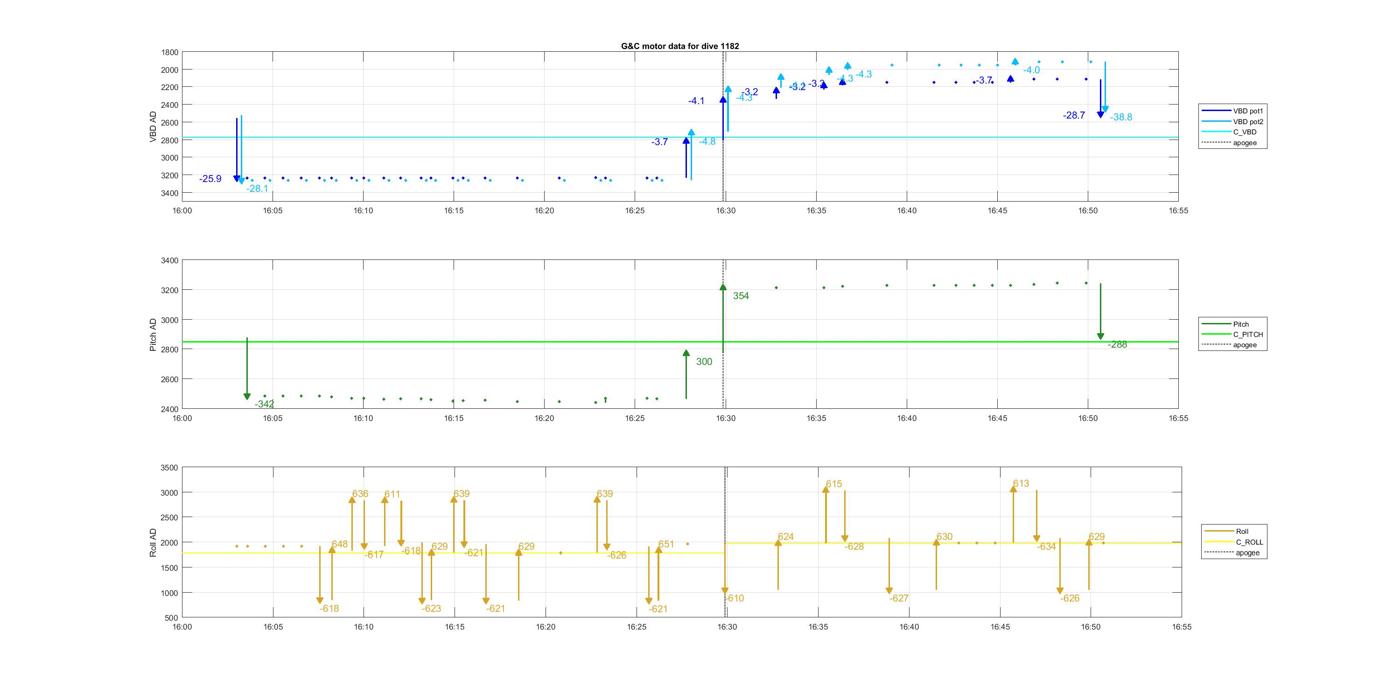Click the "Pitch AD" y-axis label
This screenshot has width=1400, height=693.
click(x=153, y=335)
